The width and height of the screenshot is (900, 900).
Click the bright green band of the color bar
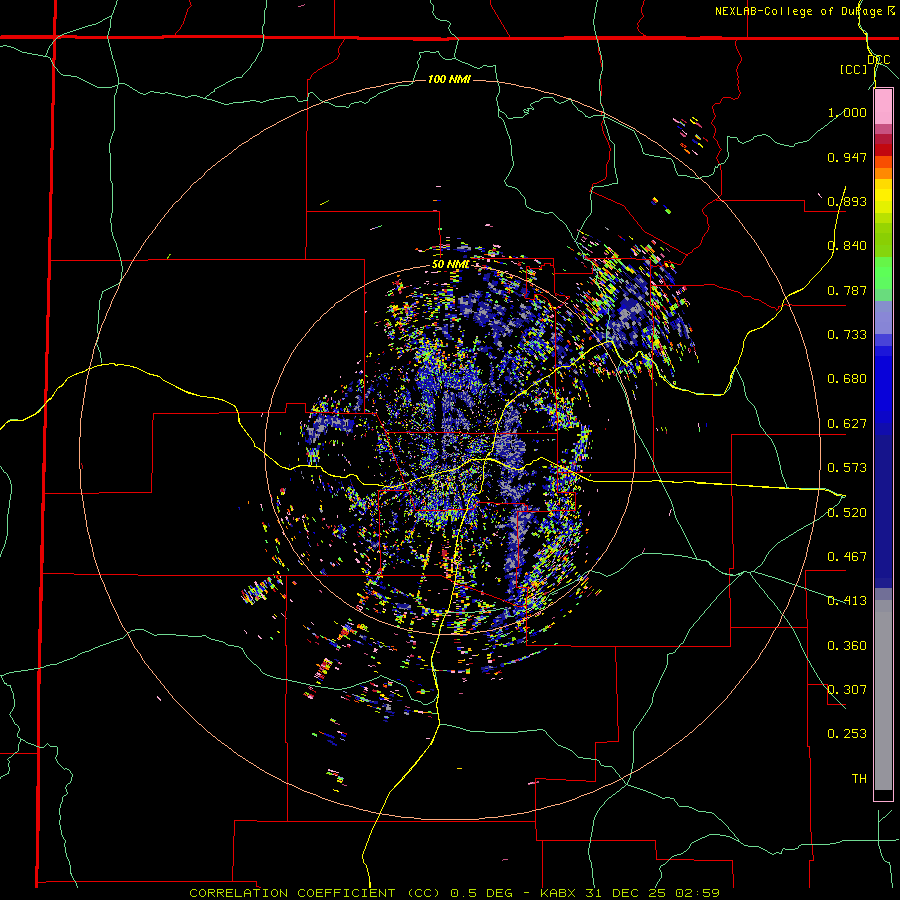(x=883, y=273)
